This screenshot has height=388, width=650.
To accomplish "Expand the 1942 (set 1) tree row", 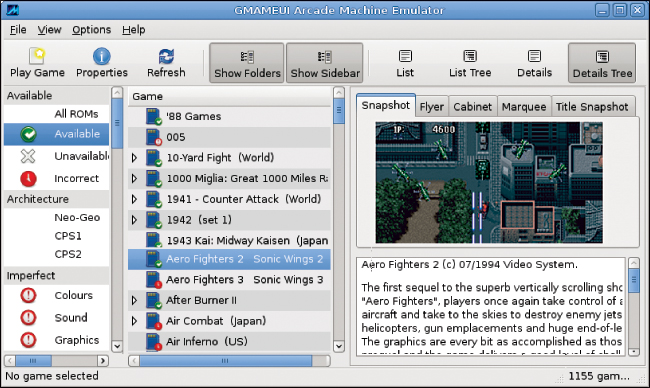I will (134, 220).
